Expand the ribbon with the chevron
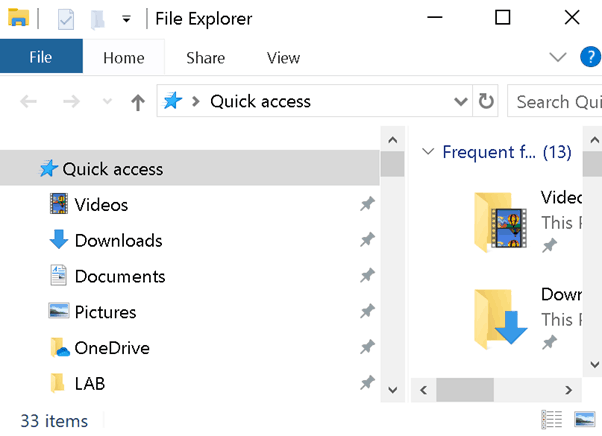 point(557,58)
